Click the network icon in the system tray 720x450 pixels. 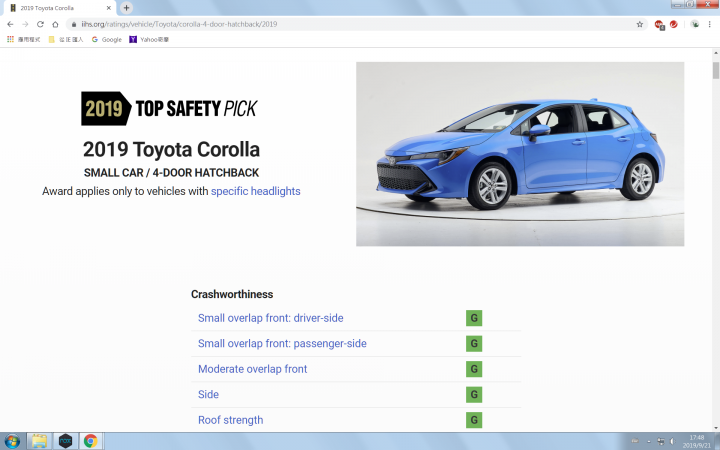(660, 441)
